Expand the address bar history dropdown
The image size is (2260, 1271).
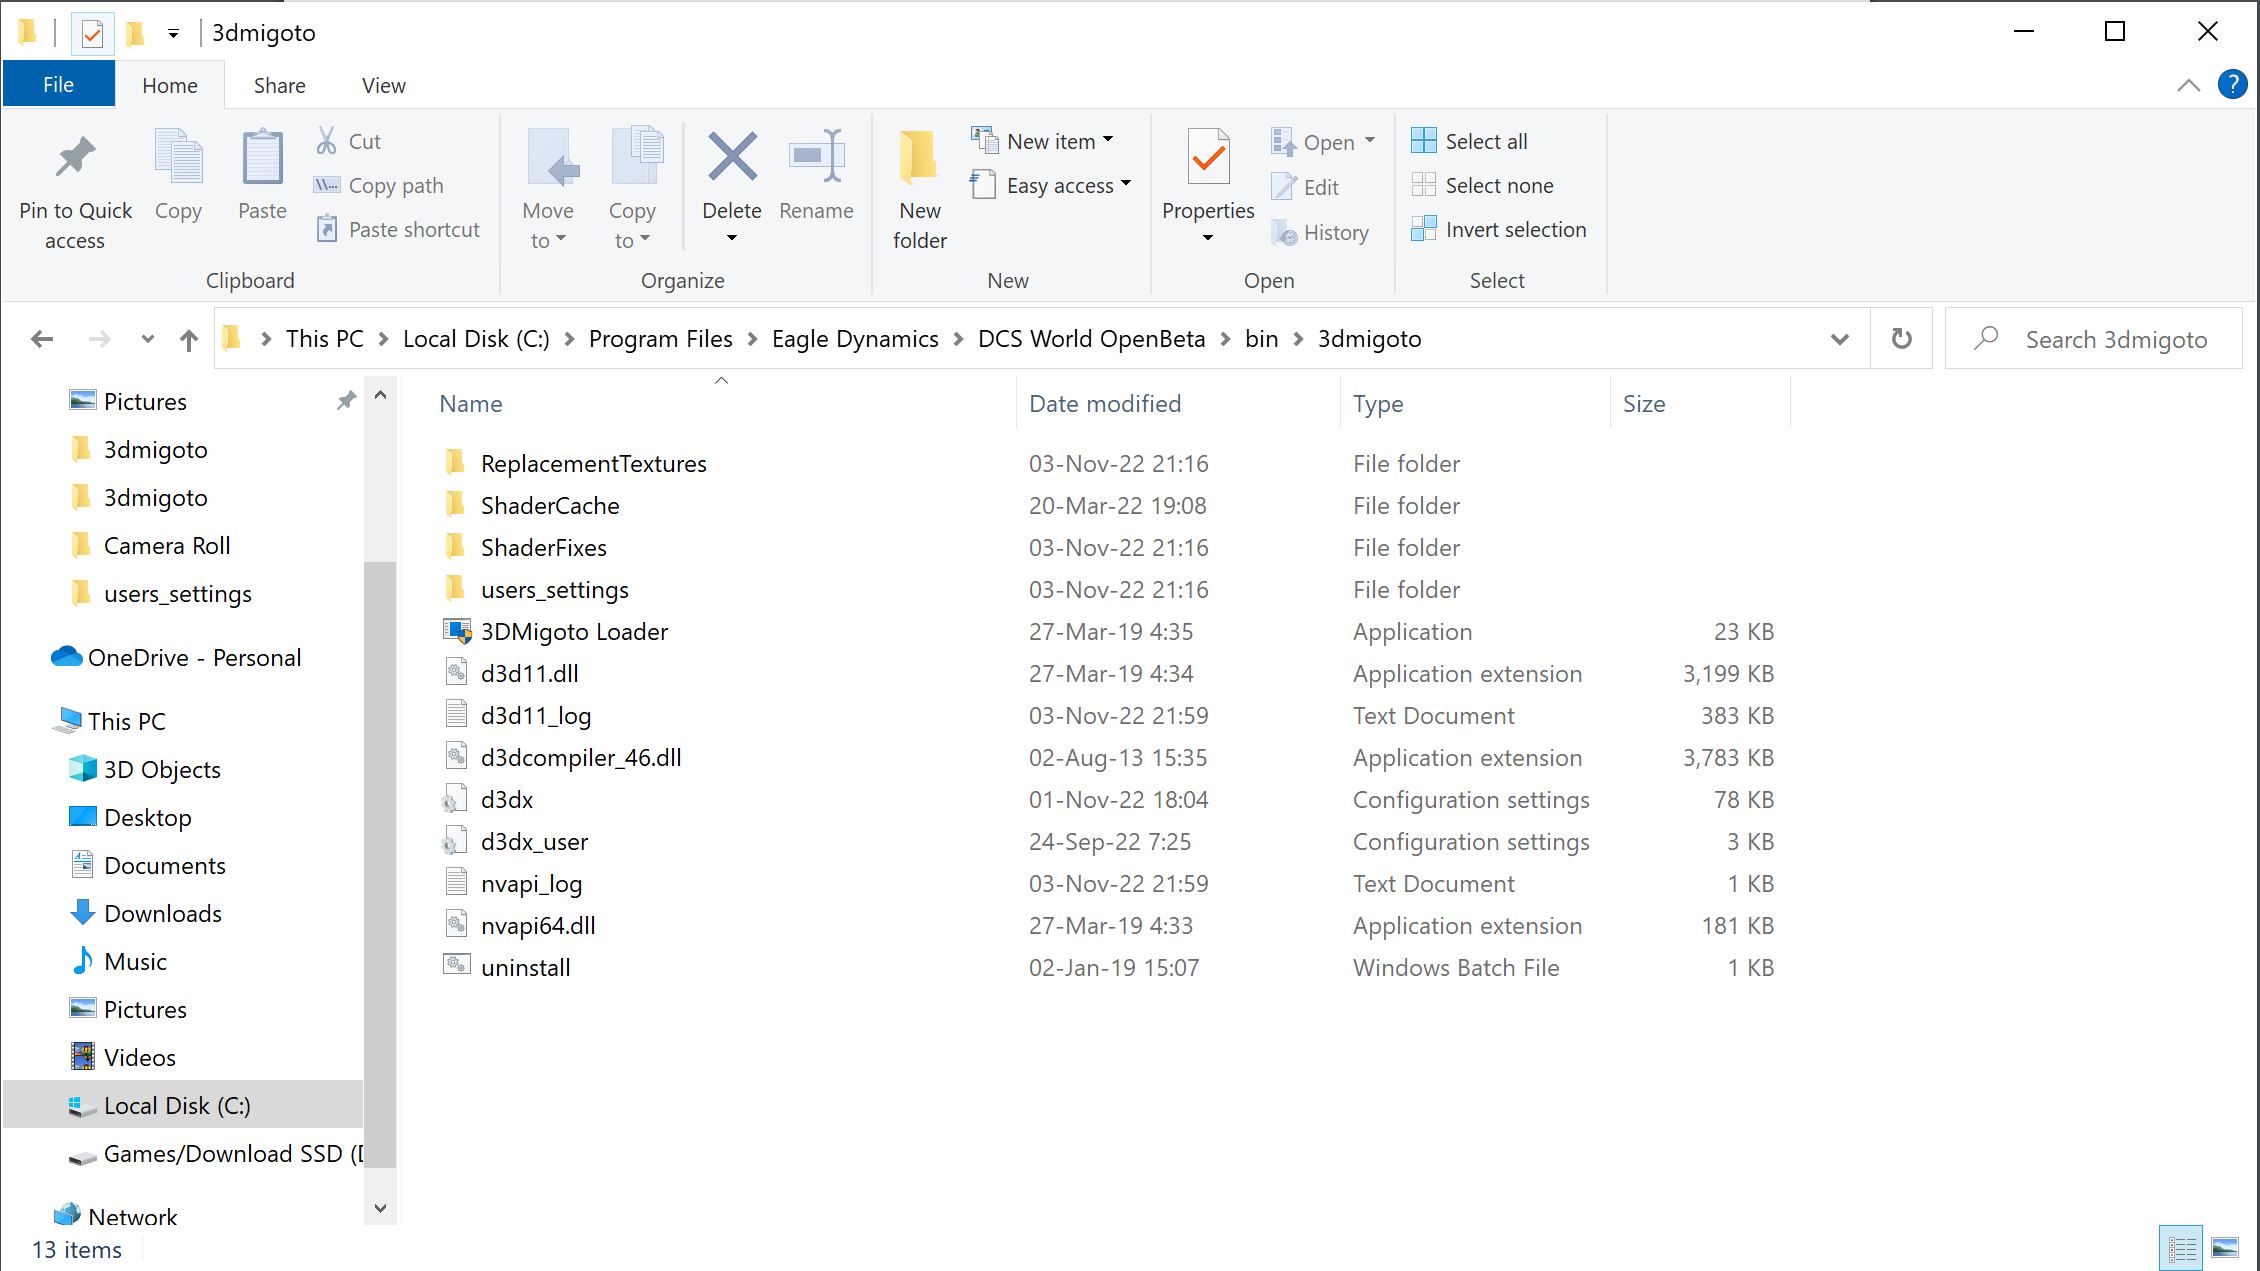tap(1839, 340)
